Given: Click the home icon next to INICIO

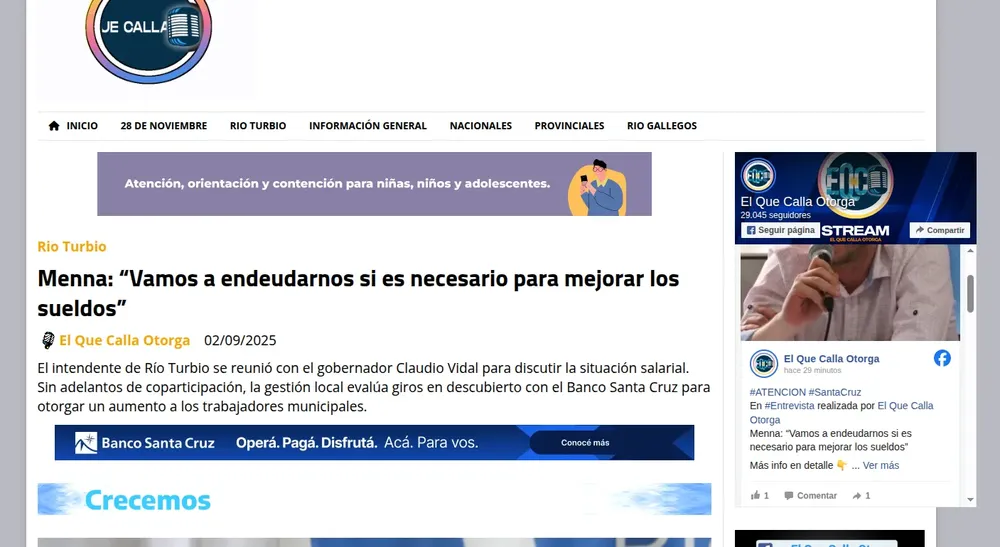Looking at the screenshot, I should (54, 126).
